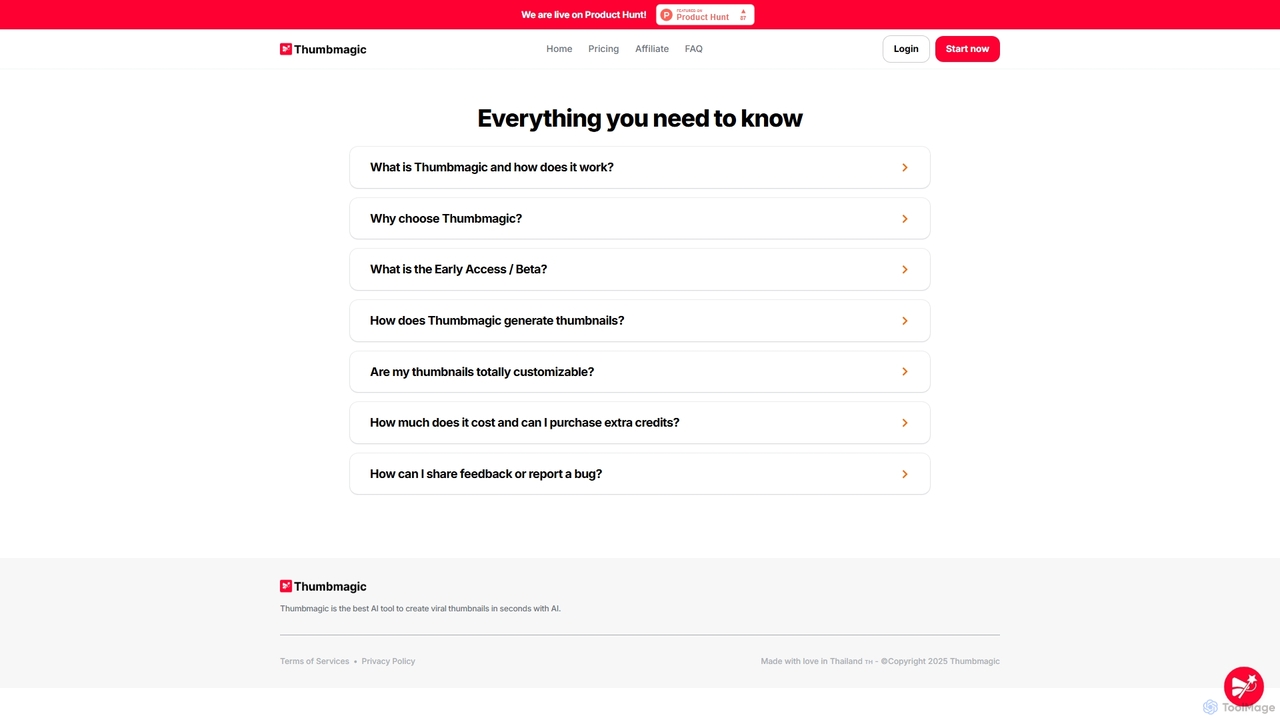Open the Terms of Services link
1280x720 pixels.
point(315,661)
